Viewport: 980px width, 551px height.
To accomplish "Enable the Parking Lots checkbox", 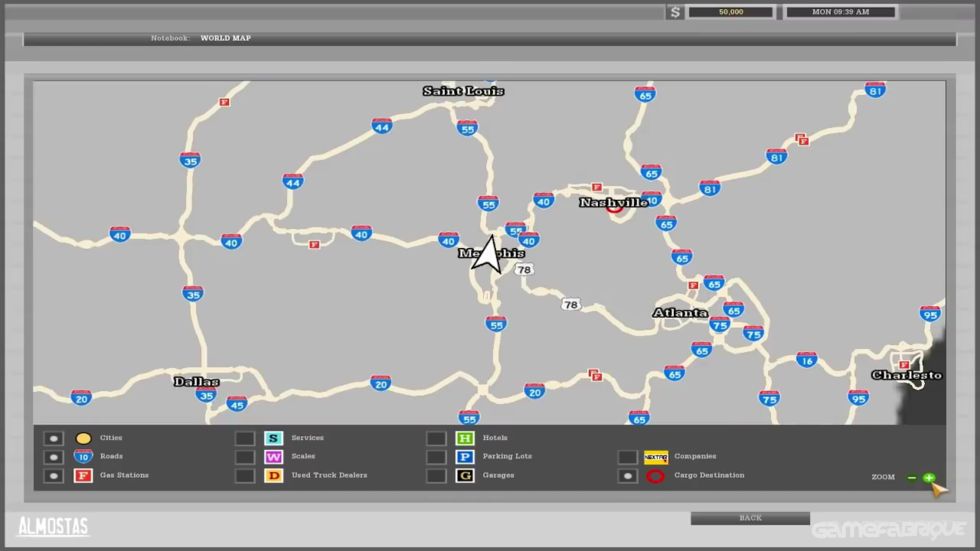I will pos(436,457).
